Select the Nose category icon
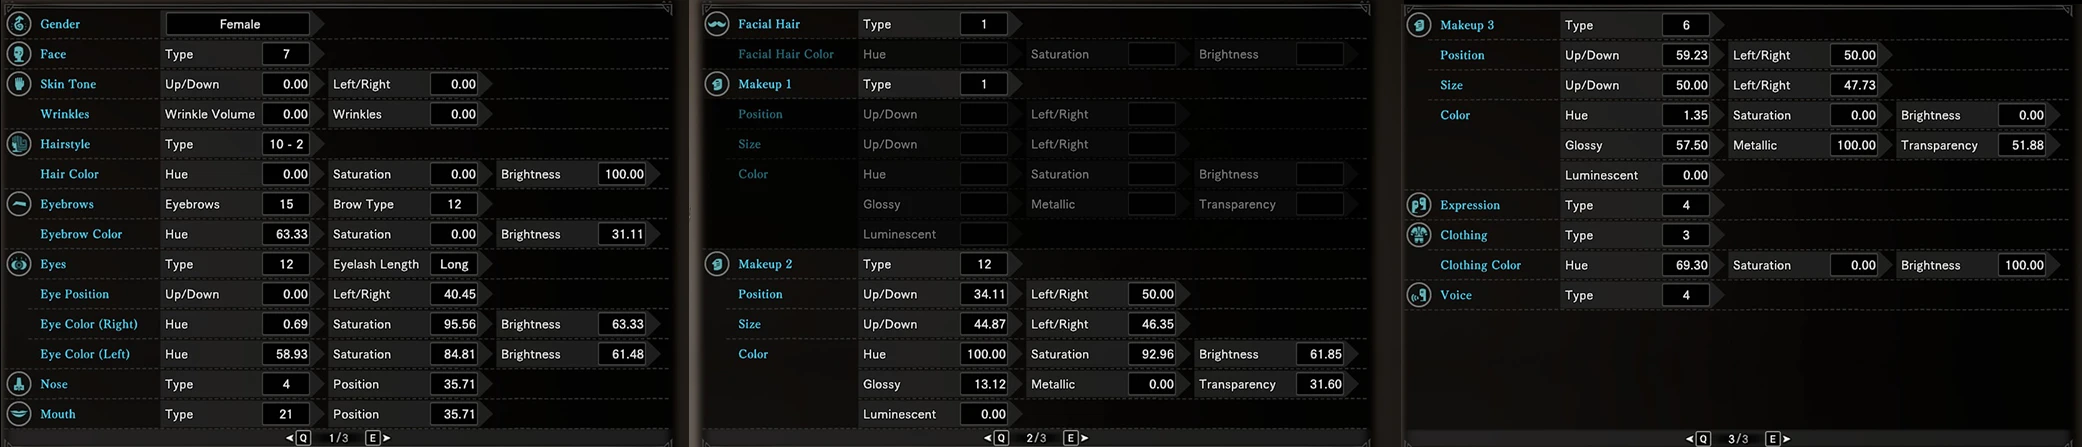The image size is (2082, 447). point(19,384)
